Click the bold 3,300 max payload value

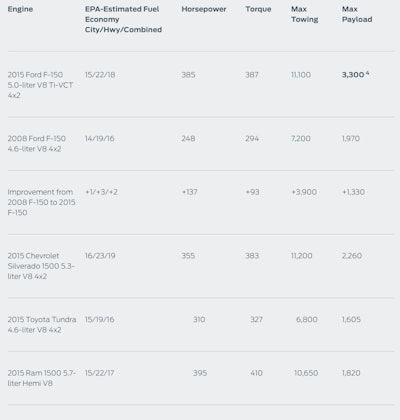353,75
